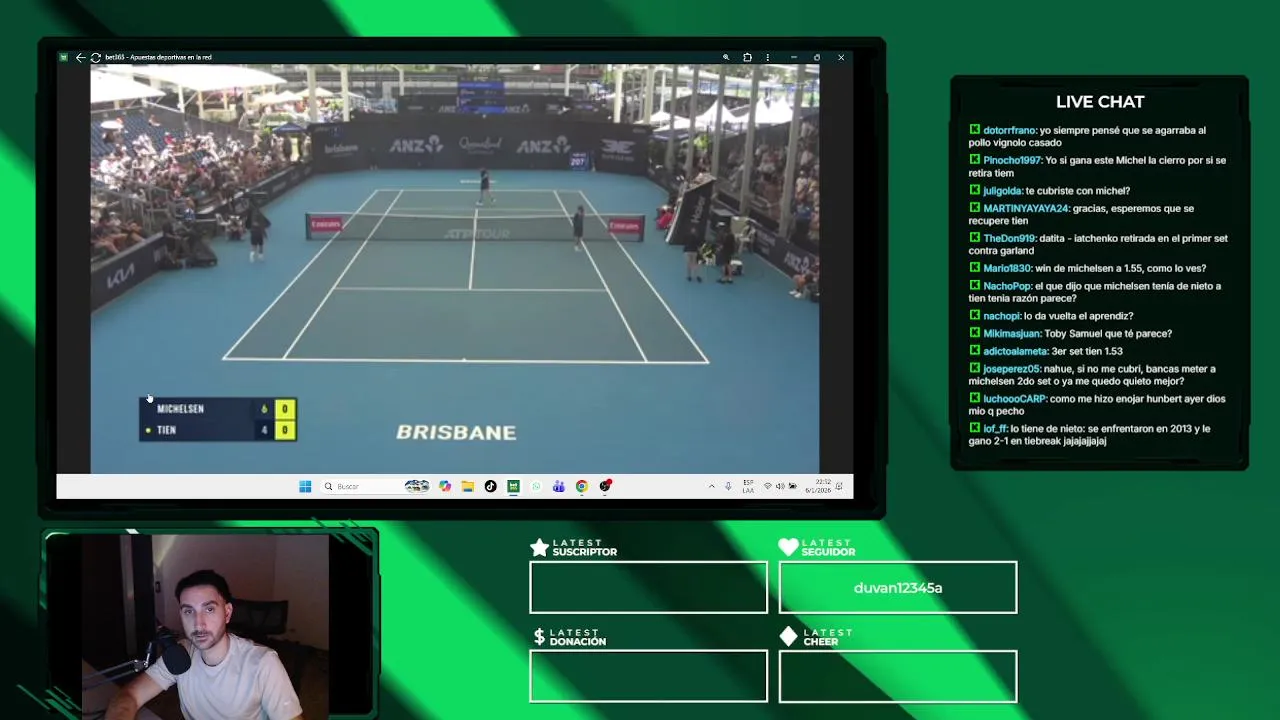Click the Mikimasjuan username in chat
Viewport: 1280px width, 720px height.
(1012, 334)
